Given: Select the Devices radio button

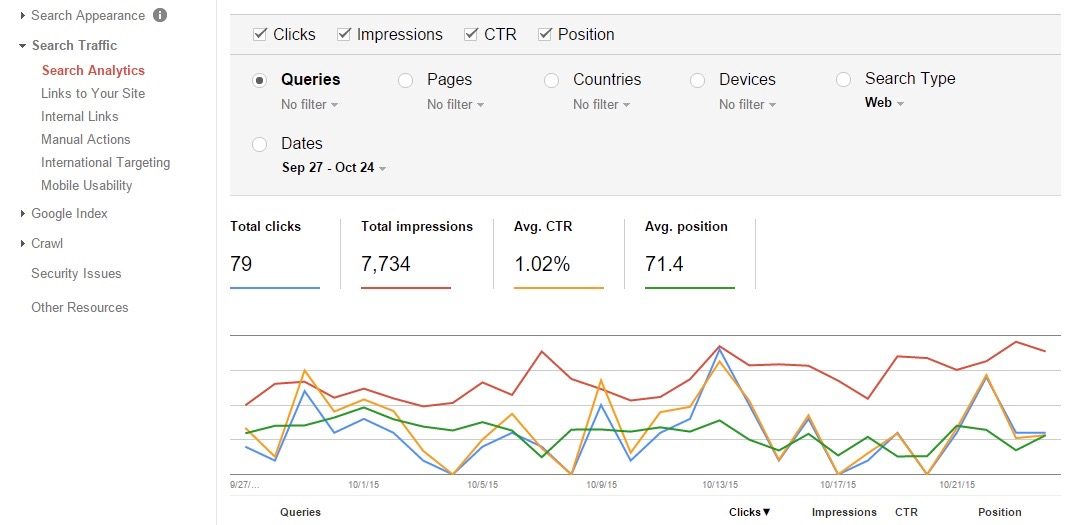Looking at the screenshot, I should tap(697, 81).
